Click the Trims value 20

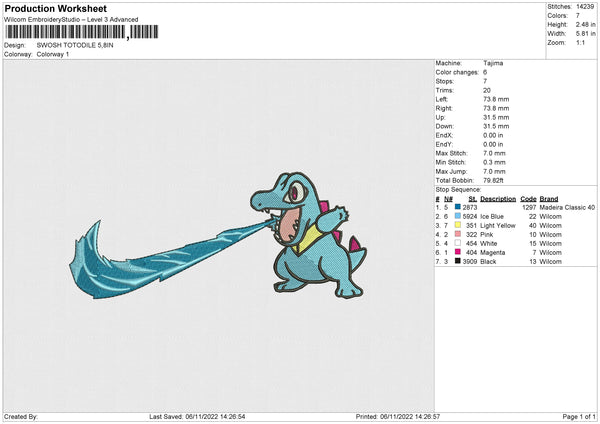click(x=487, y=90)
